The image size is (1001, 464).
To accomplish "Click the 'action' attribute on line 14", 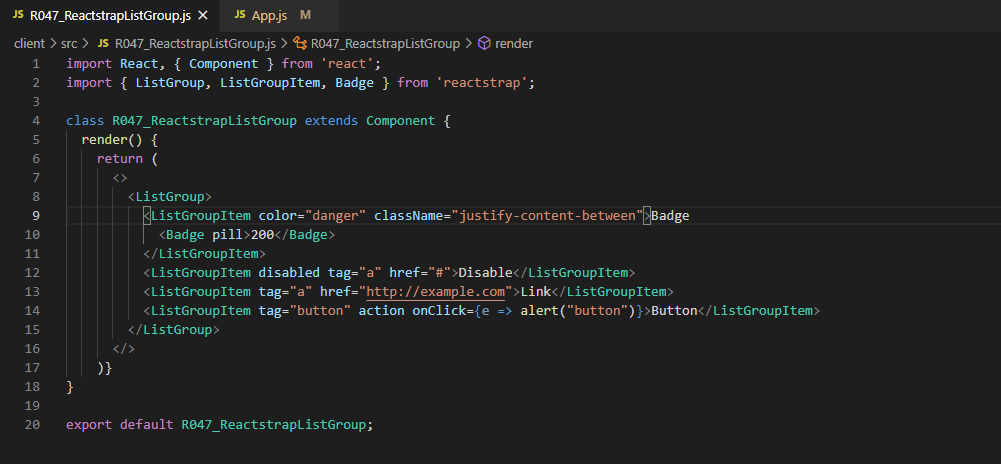I will [x=381, y=311].
